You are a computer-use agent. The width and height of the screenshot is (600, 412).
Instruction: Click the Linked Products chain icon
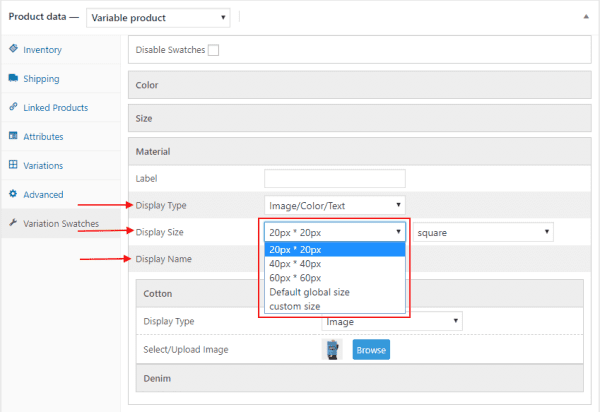click(x=13, y=107)
